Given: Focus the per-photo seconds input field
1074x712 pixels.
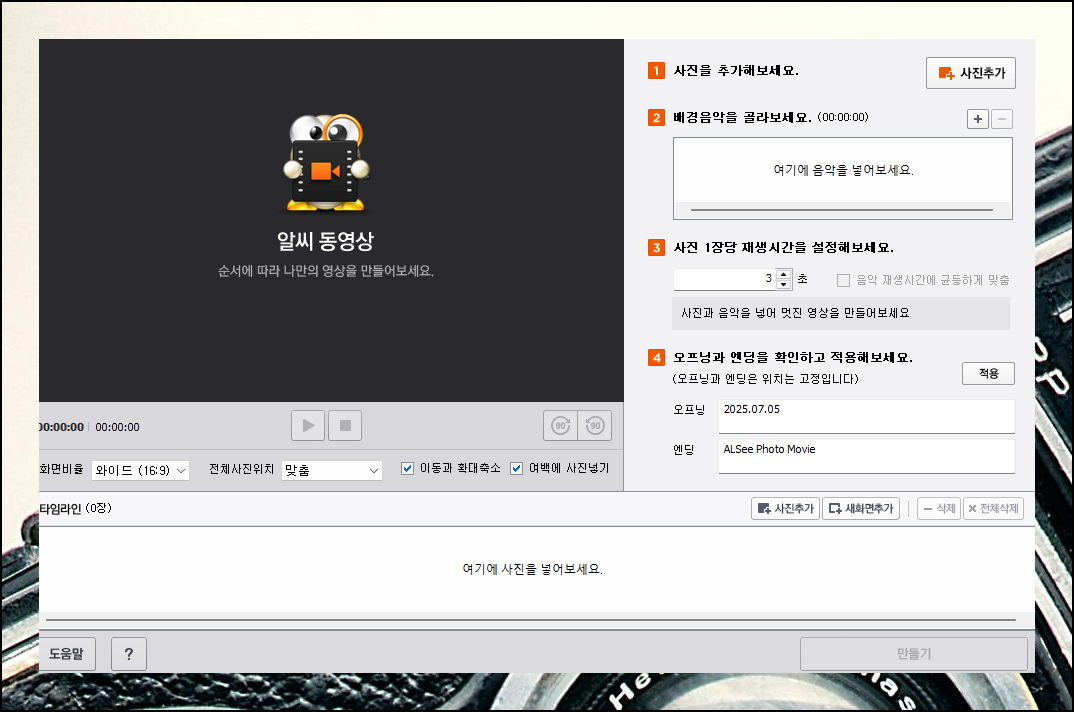Looking at the screenshot, I should [724, 279].
